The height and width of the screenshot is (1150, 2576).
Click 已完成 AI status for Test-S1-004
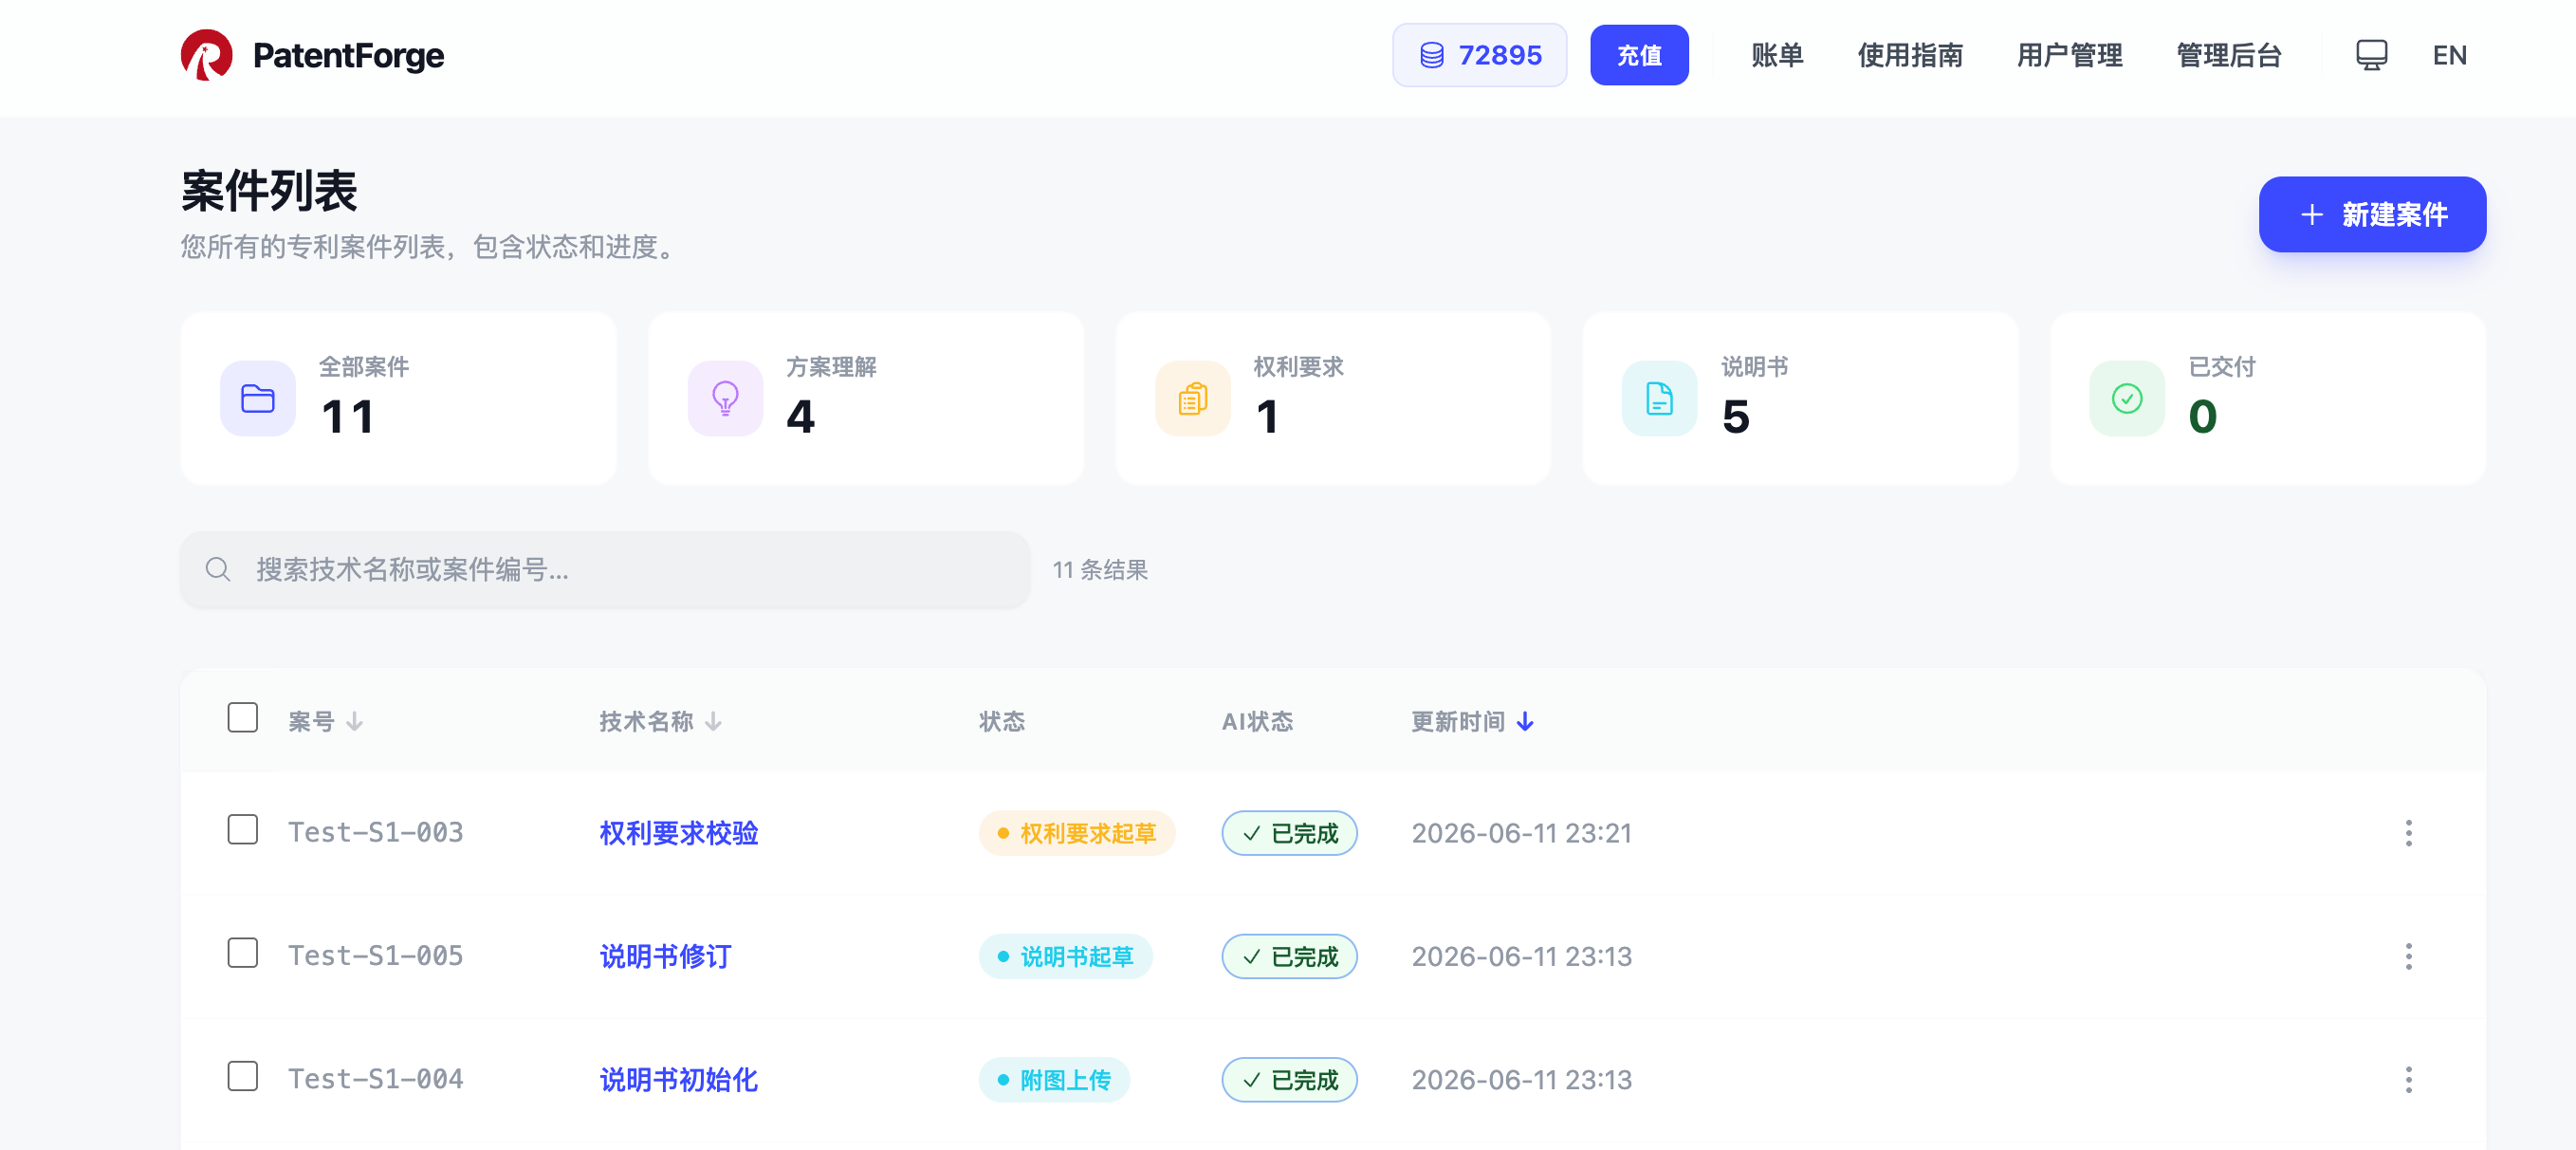[x=1289, y=1080]
